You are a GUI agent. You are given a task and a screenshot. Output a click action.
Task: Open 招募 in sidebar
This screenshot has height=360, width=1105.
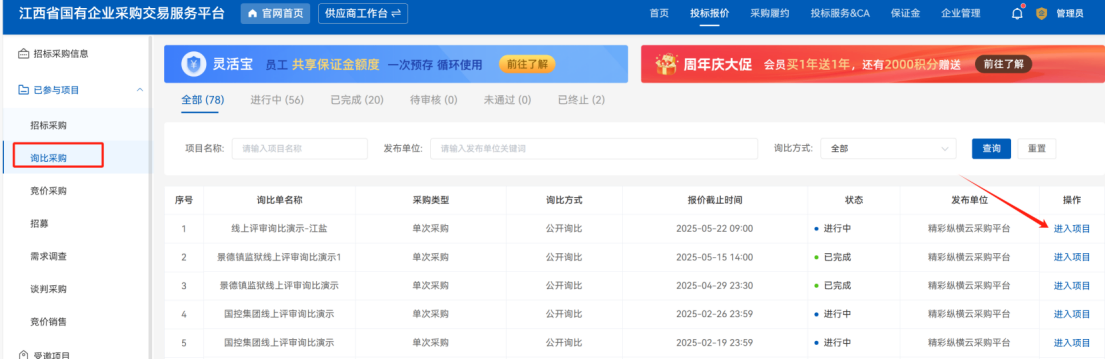pyautogui.click(x=39, y=224)
